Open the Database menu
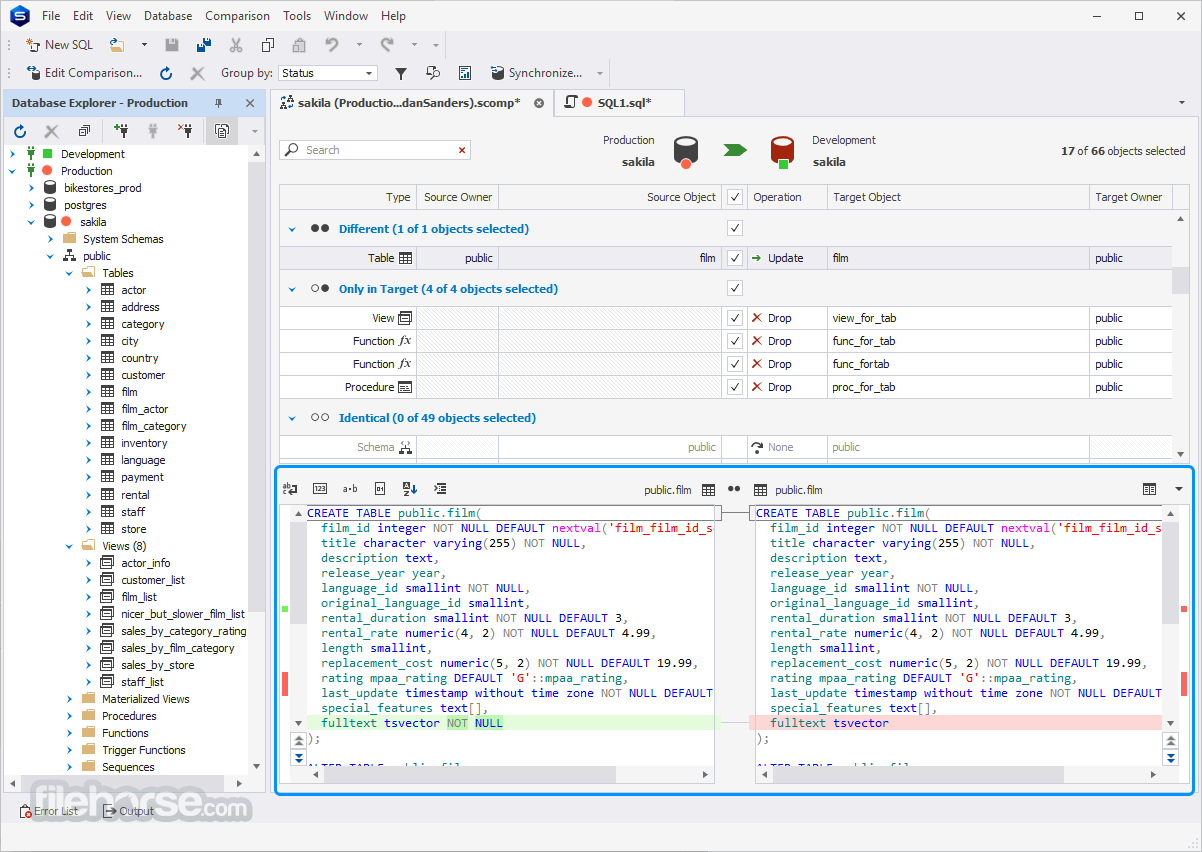This screenshot has height=852, width=1202. (x=168, y=16)
